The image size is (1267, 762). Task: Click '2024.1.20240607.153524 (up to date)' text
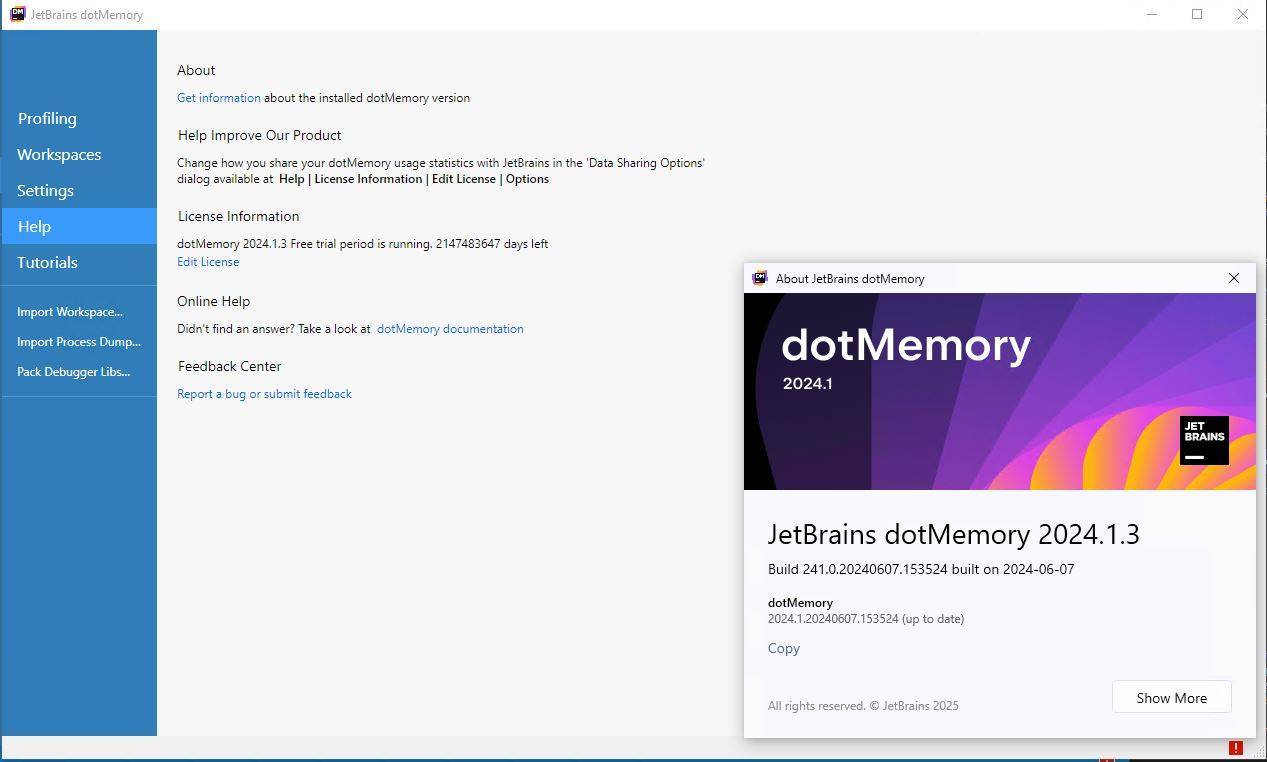point(866,619)
